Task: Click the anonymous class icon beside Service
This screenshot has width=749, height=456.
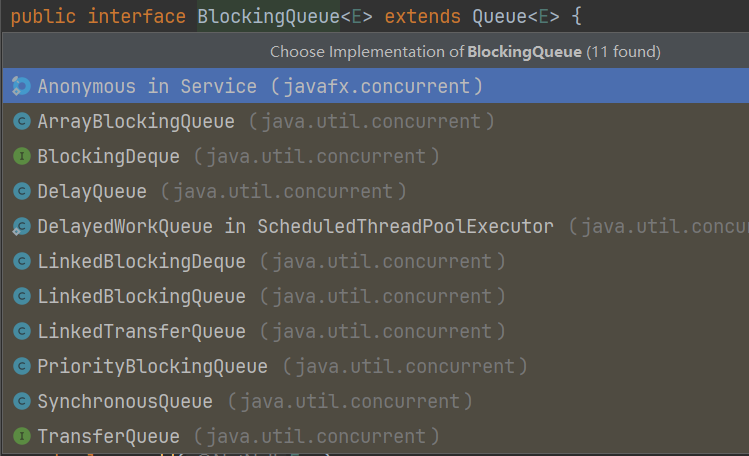Action: [x=21, y=87]
